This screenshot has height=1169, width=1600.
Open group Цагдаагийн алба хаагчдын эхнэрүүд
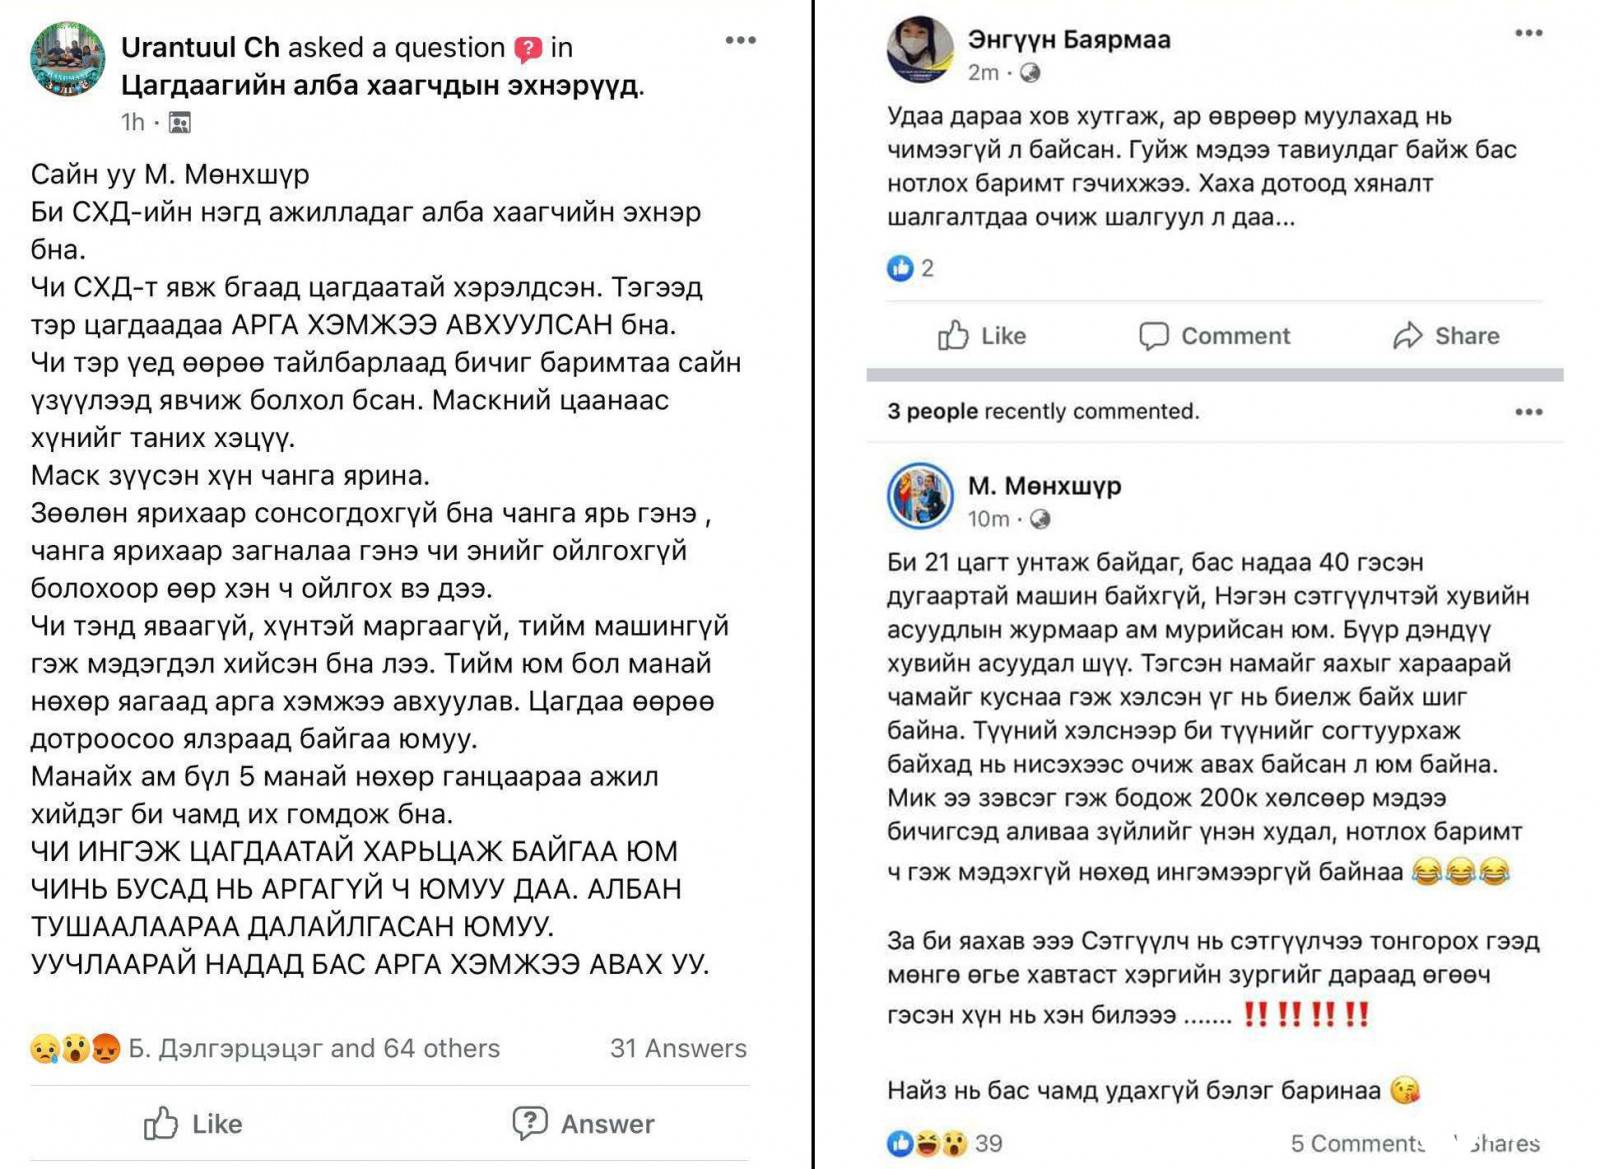382,85
